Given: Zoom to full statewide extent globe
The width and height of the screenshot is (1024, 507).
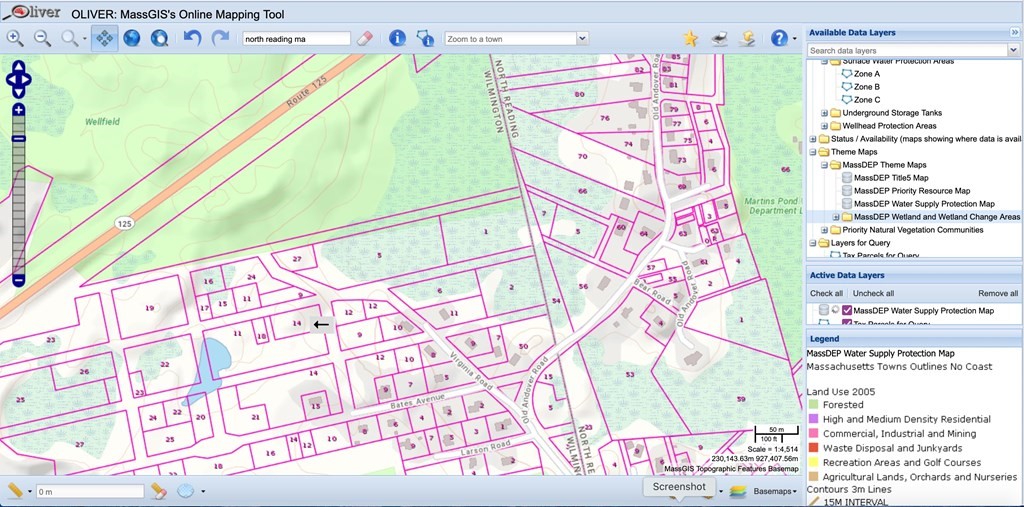Looking at the screenshot, I should click(132, 39).
